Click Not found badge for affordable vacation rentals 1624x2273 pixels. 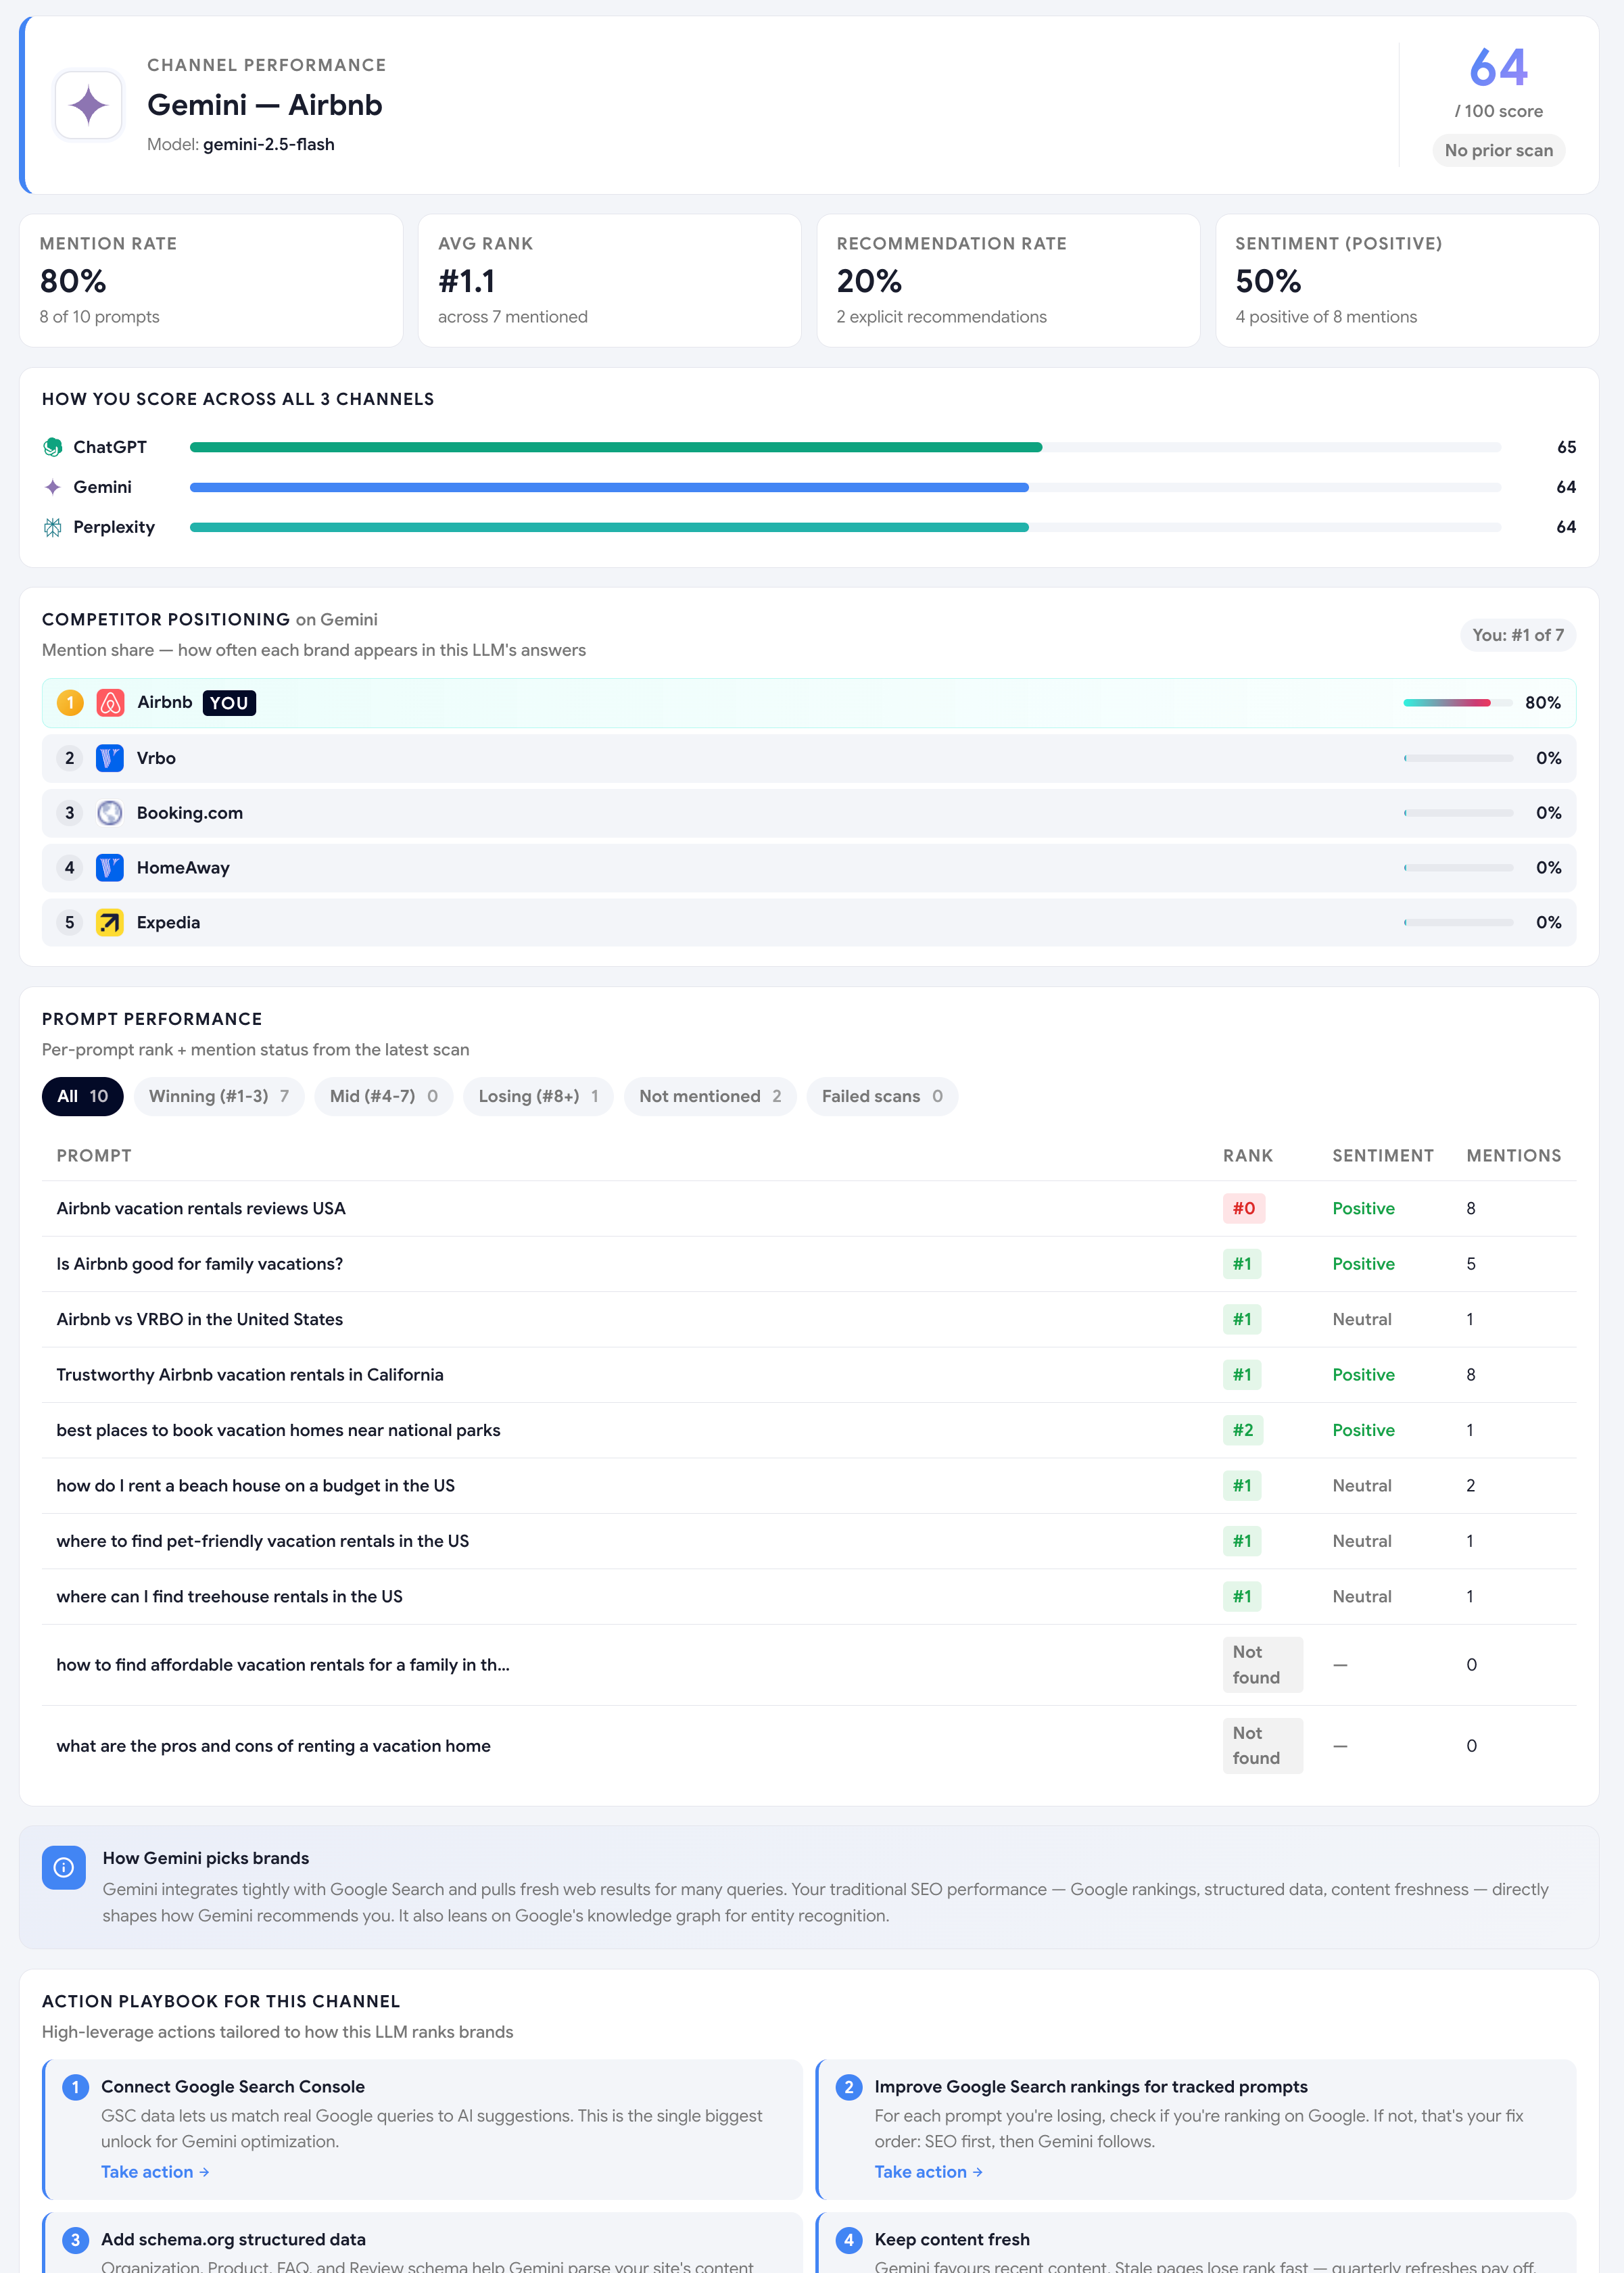pos(1262,1665)
